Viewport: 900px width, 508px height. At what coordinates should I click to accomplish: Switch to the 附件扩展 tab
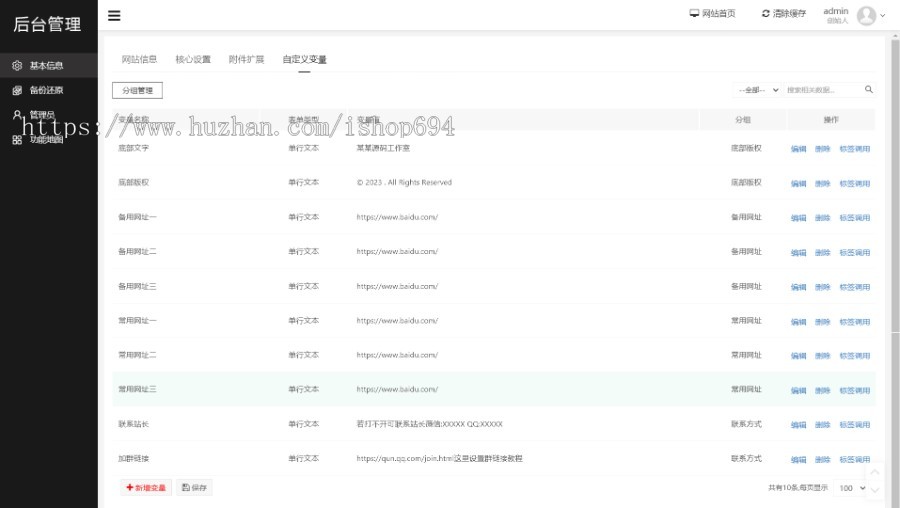tap(246, 59)
